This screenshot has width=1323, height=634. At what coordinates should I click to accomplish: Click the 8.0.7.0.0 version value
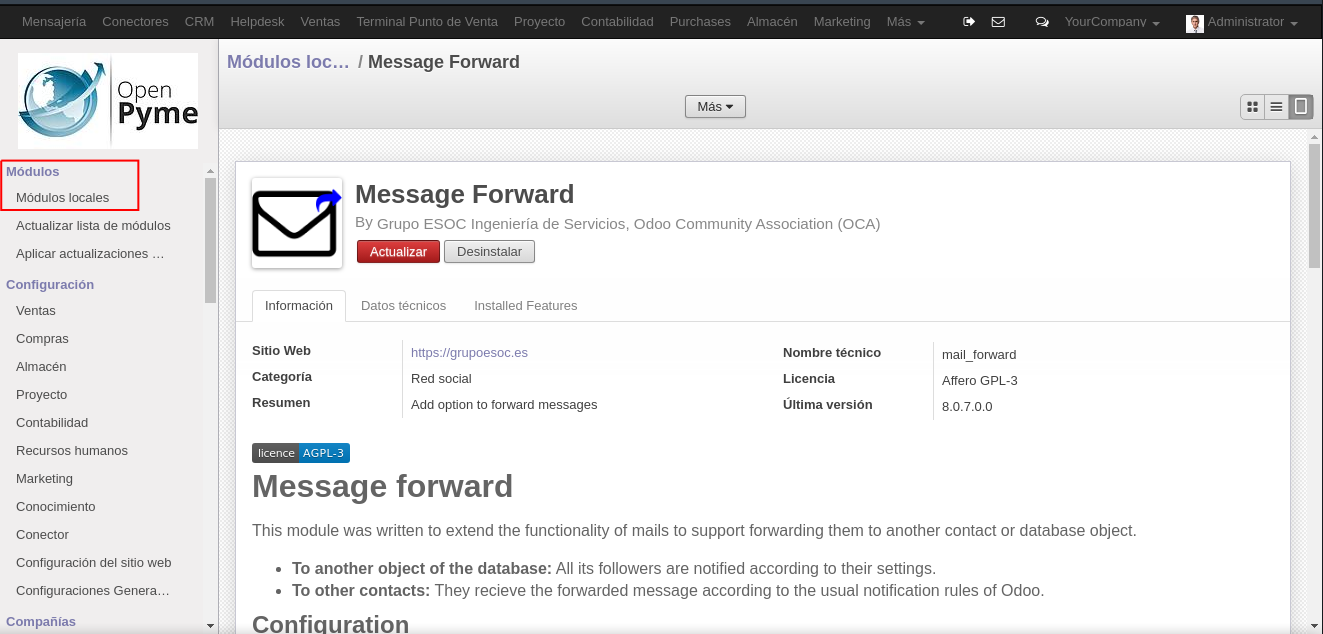click(967, 407)
